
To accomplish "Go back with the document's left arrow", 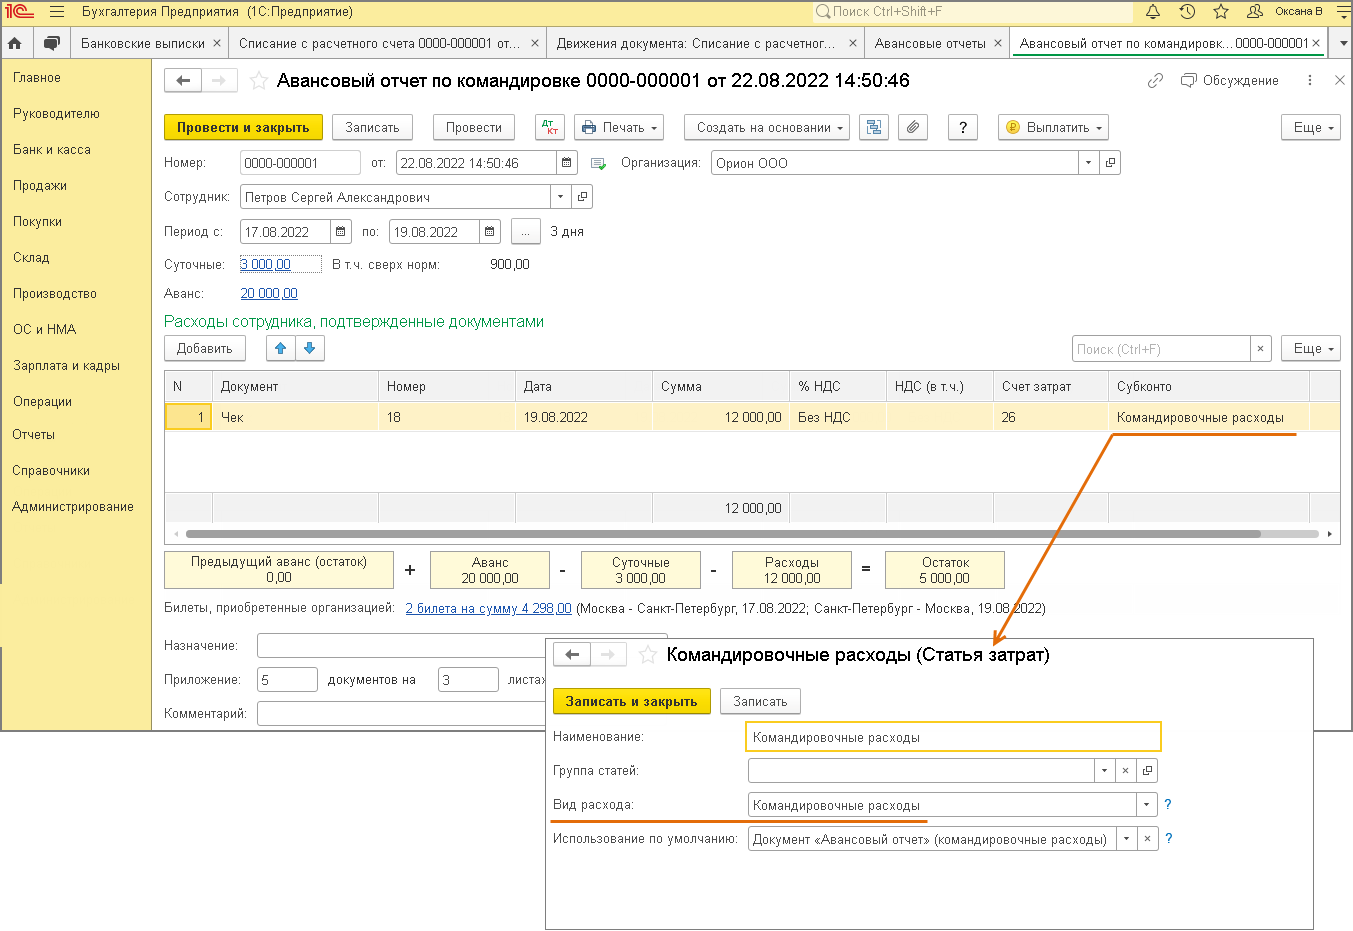I will [x=183, y=81].
